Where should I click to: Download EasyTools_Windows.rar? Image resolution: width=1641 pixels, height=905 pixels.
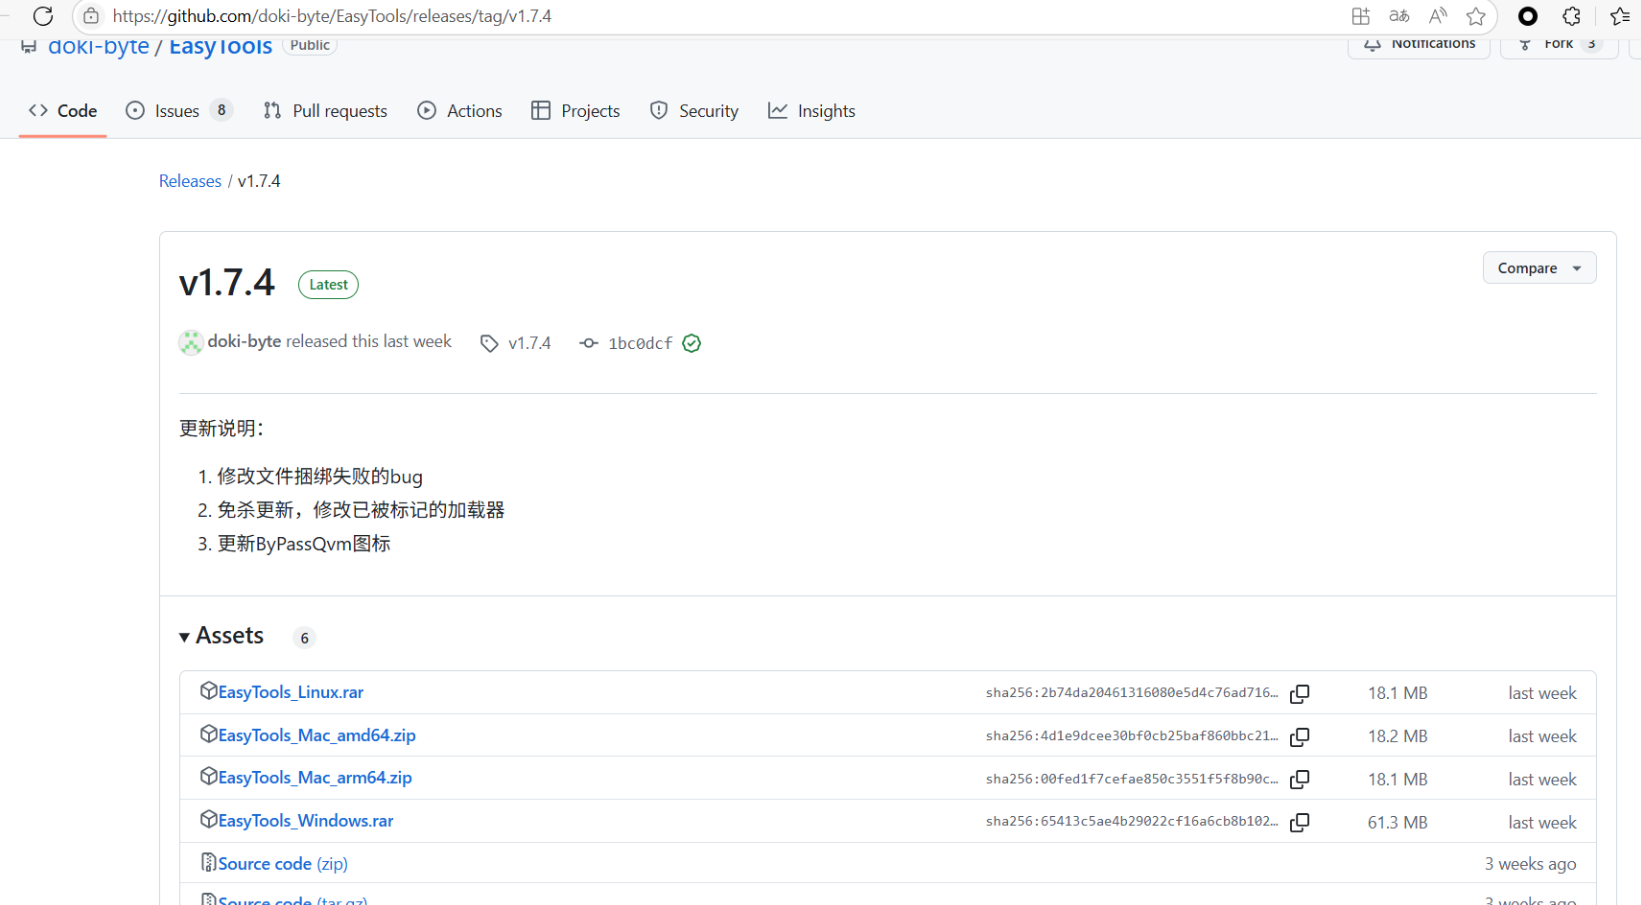tap(306, 820)
